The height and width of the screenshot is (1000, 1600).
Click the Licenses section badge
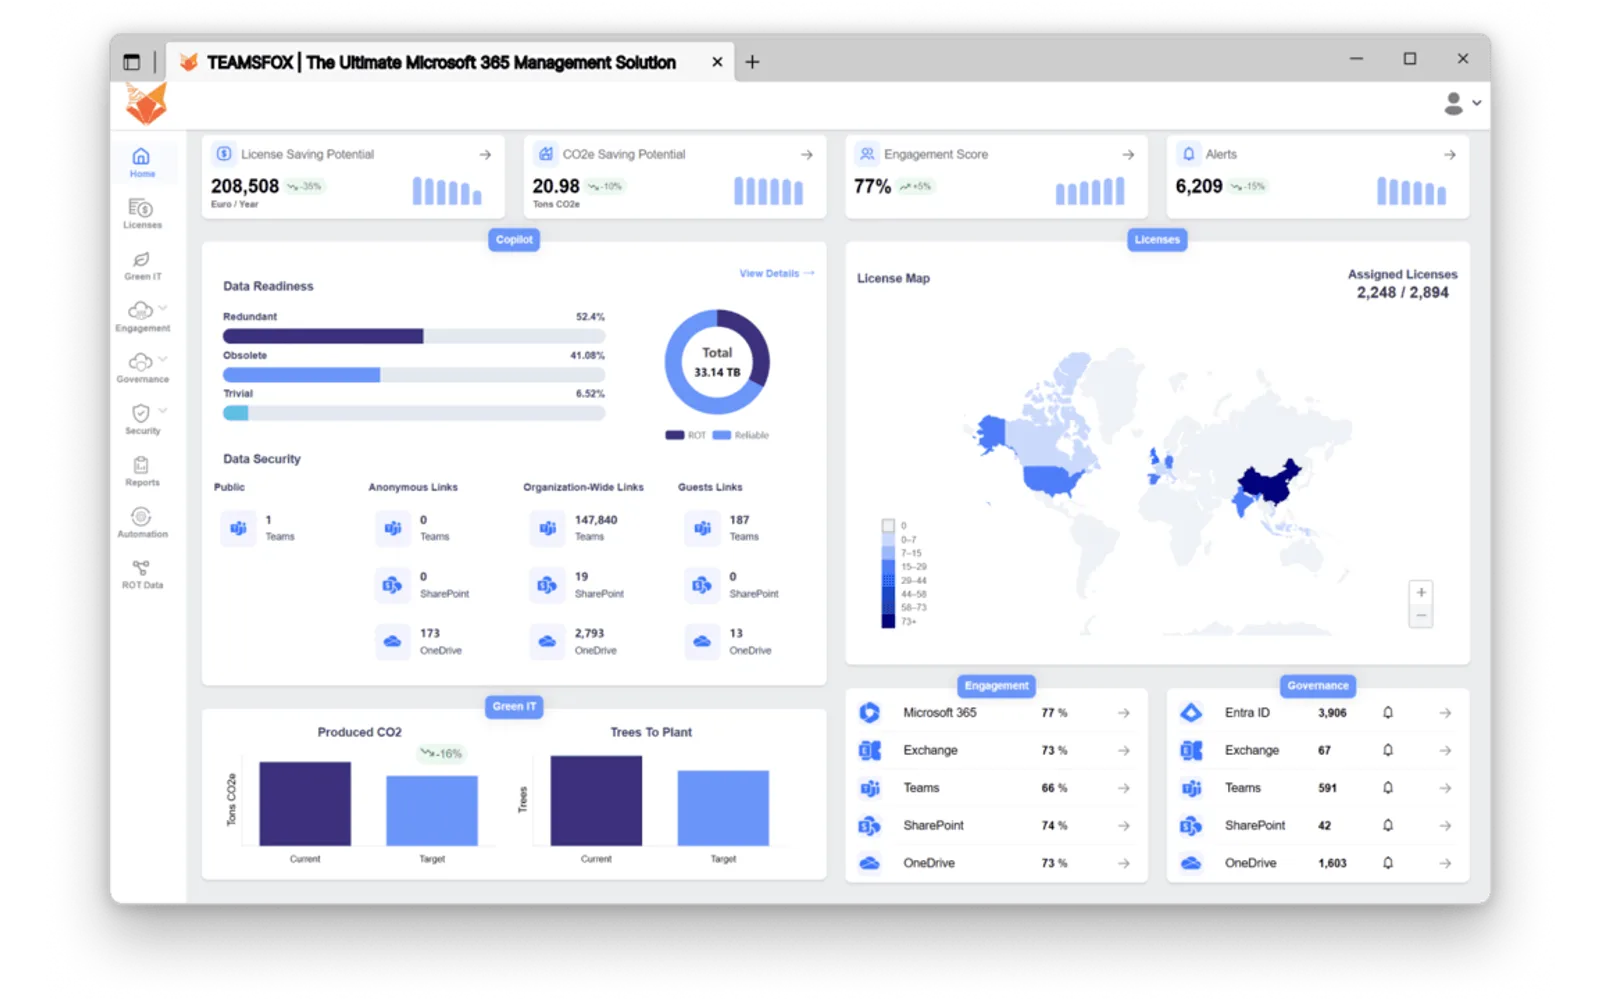[x=1157, y=240]
